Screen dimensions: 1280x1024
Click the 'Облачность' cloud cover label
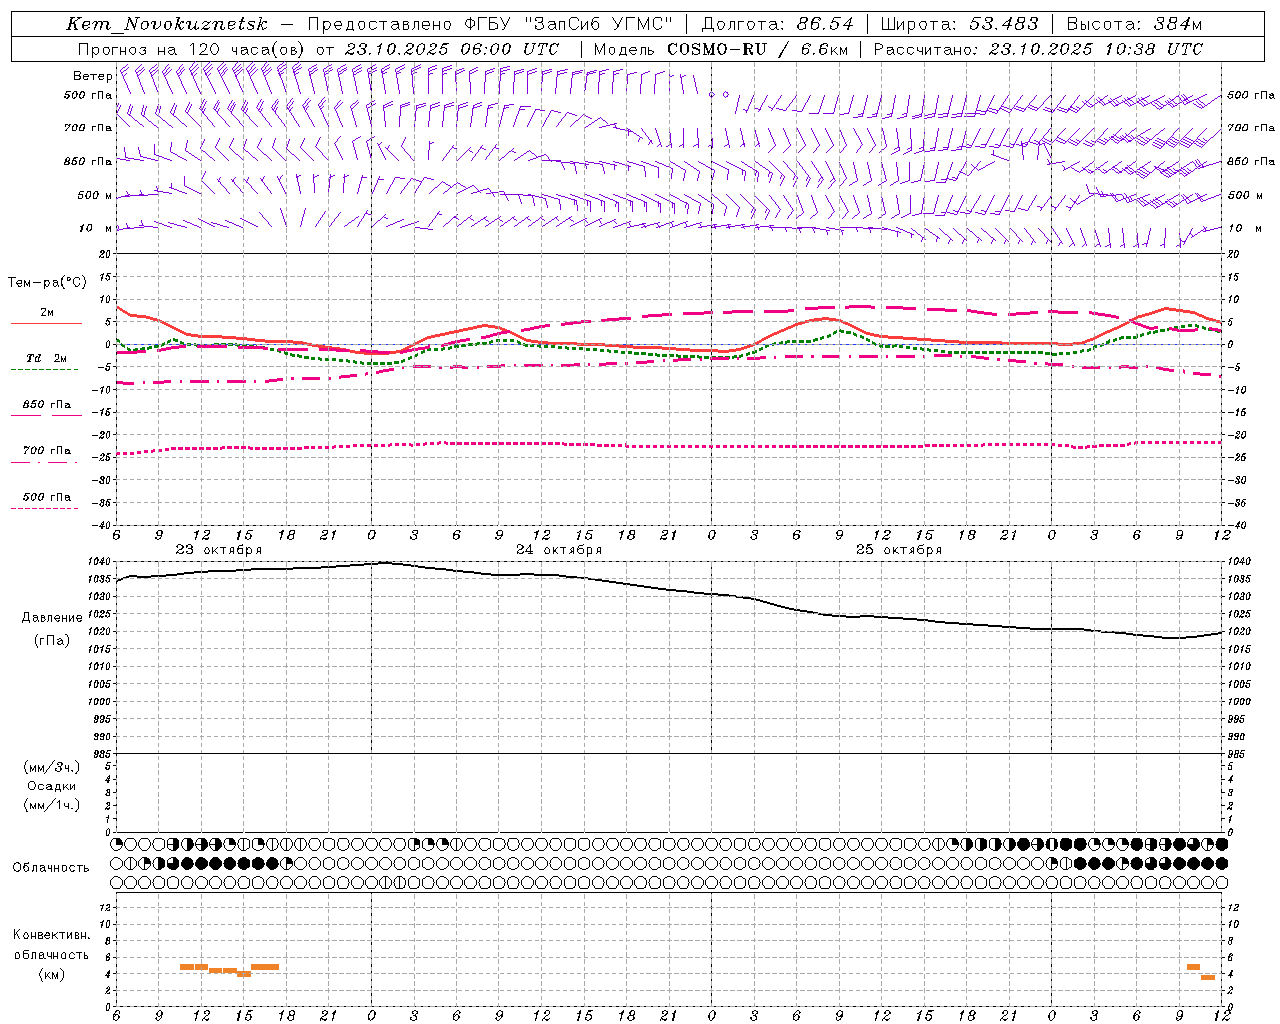pyautogui.click(x=51, y=868)
